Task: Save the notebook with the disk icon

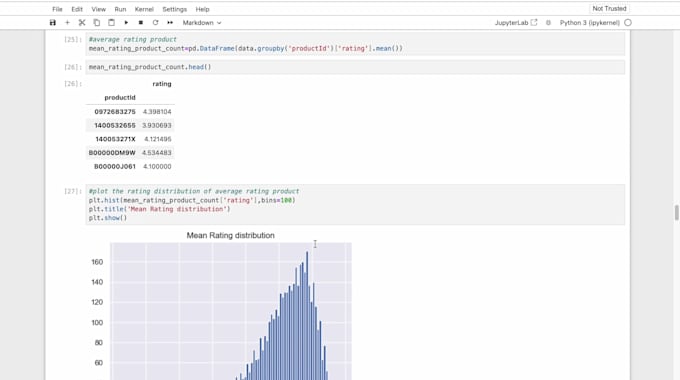Action: [52, 23]
